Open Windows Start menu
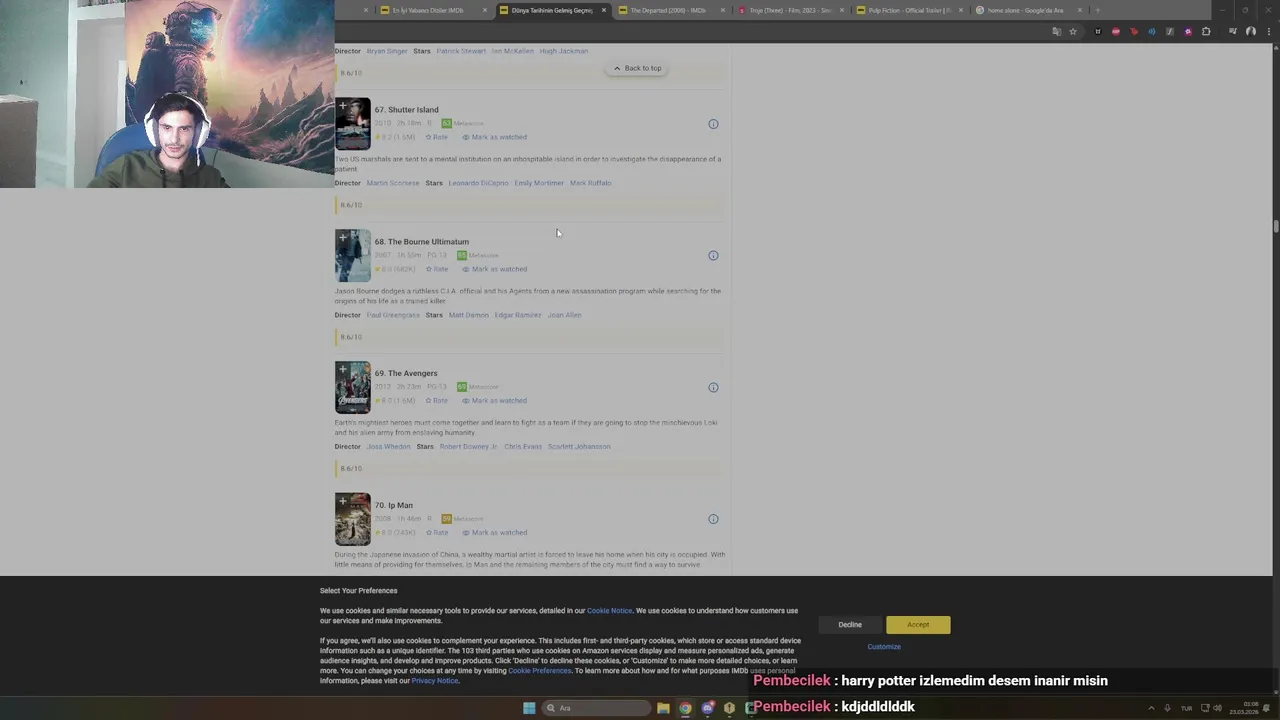This screenshot has height=720, width=1280. point(529,708)
